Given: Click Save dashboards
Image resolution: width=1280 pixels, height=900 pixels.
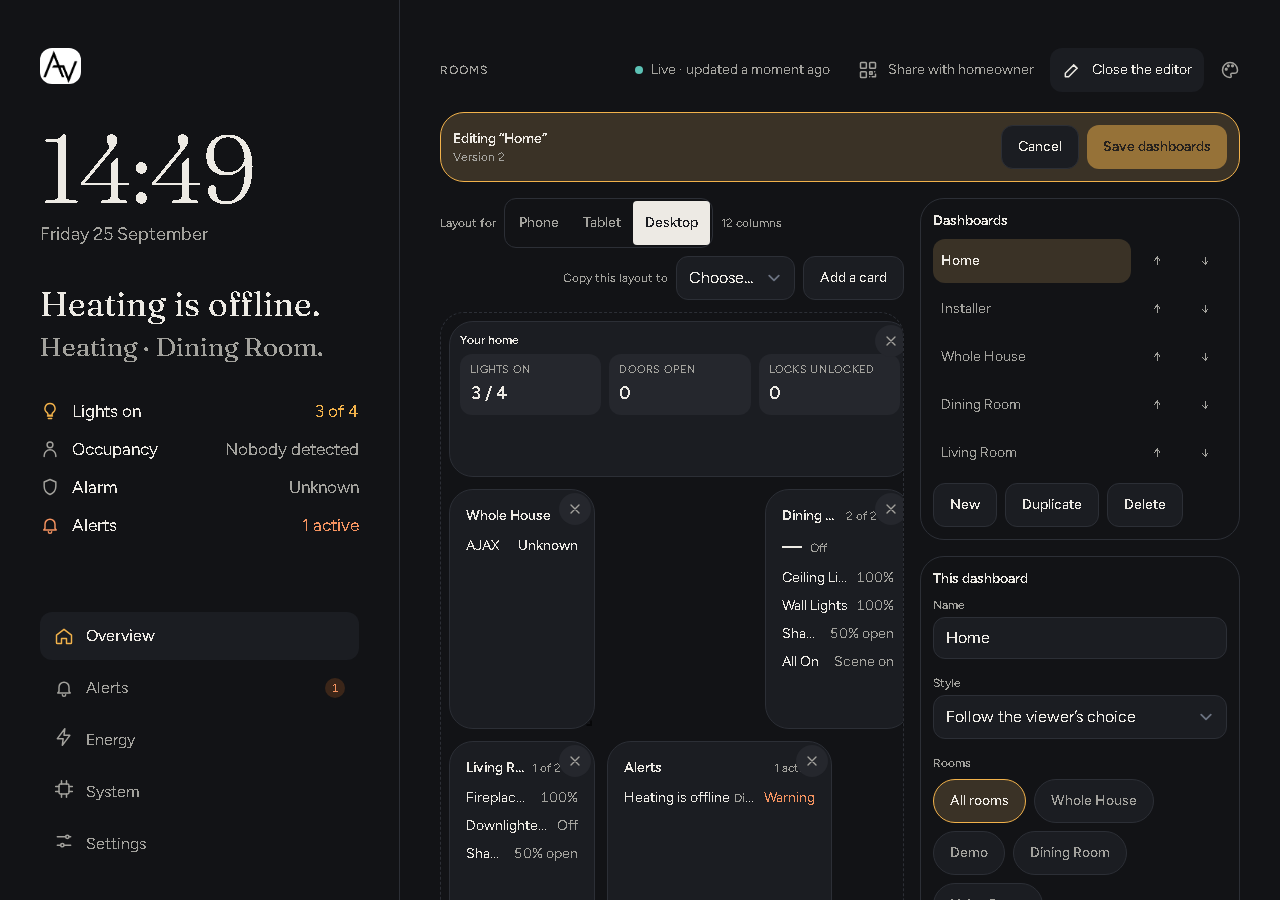Looking at the screenshot, I should coord(1157,147).
